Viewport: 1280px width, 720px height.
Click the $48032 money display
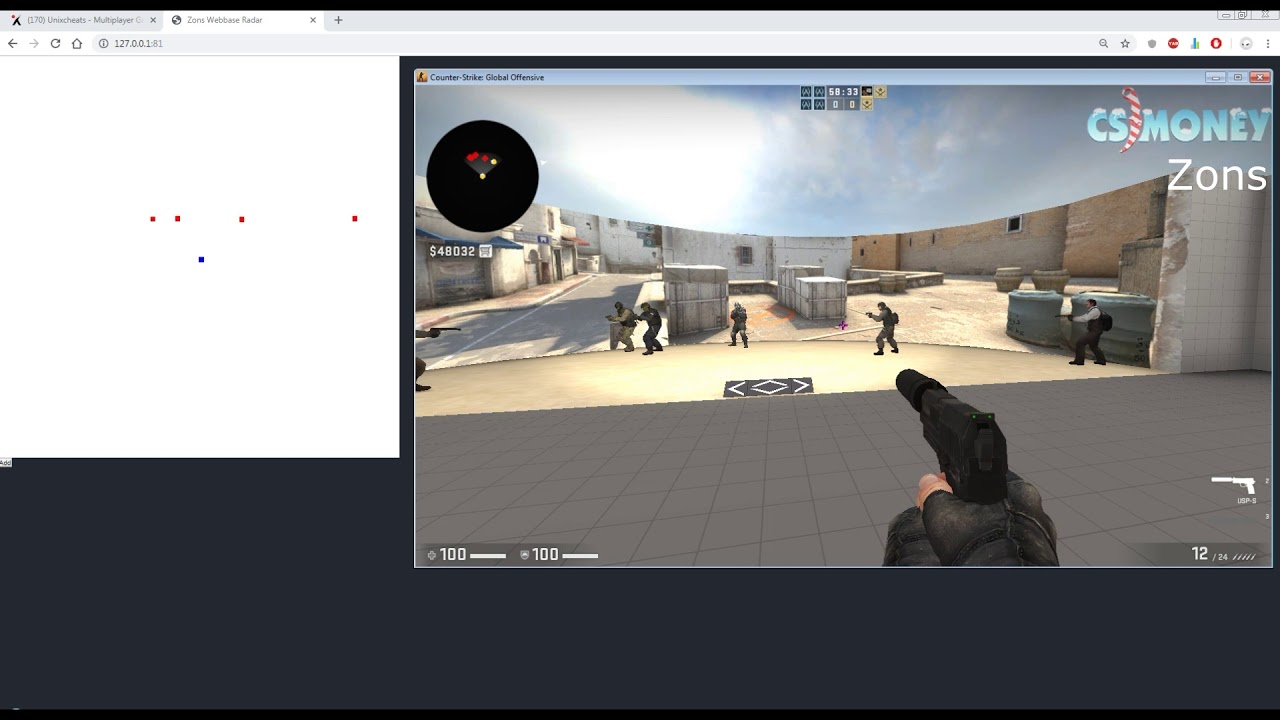[452, 251]
